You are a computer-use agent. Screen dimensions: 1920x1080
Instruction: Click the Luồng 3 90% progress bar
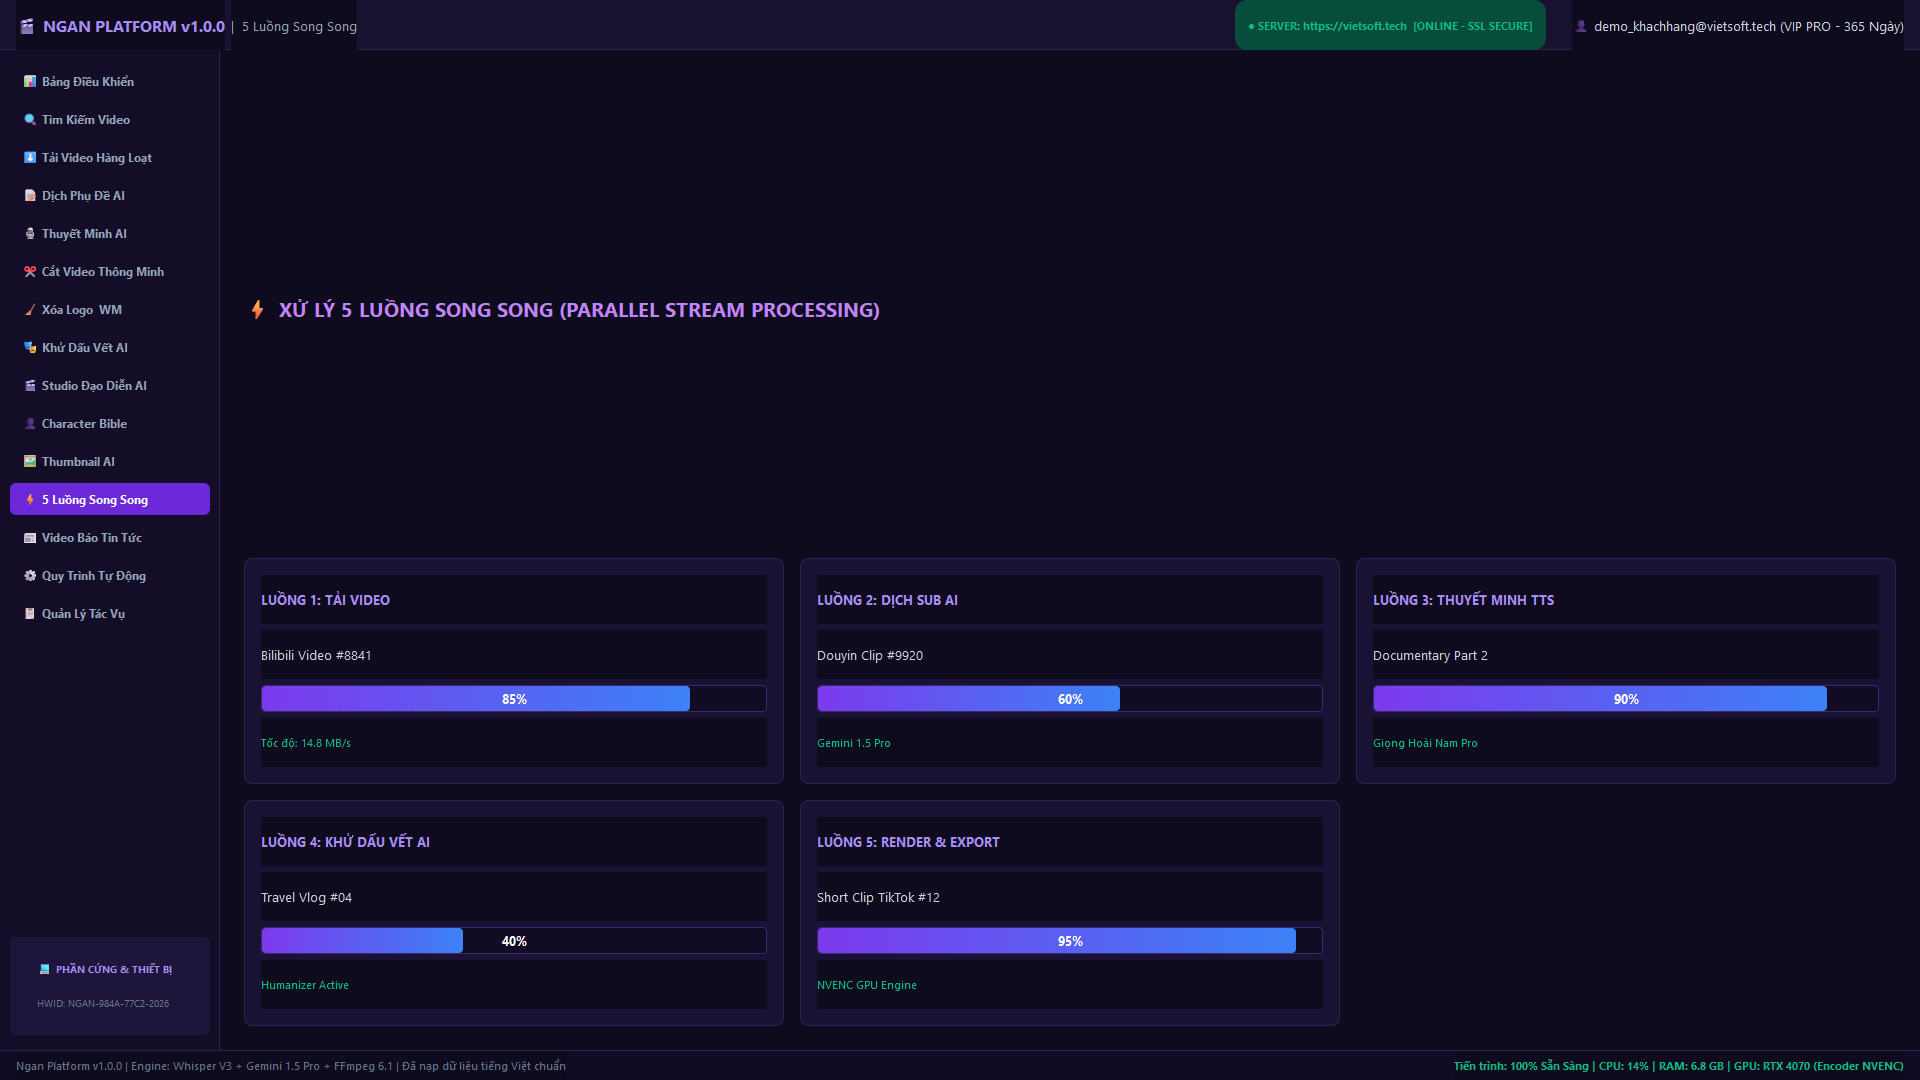pyautogui.click(x=1626, y=699)
